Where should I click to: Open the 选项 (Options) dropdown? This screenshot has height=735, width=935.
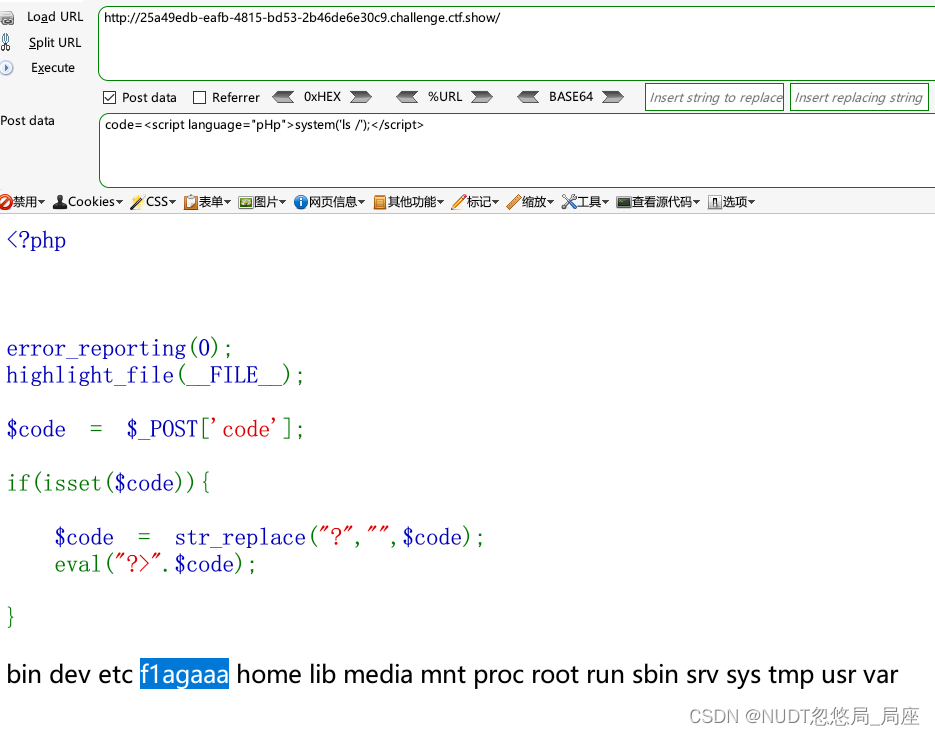pyautogui.click(x=732, y=202)
